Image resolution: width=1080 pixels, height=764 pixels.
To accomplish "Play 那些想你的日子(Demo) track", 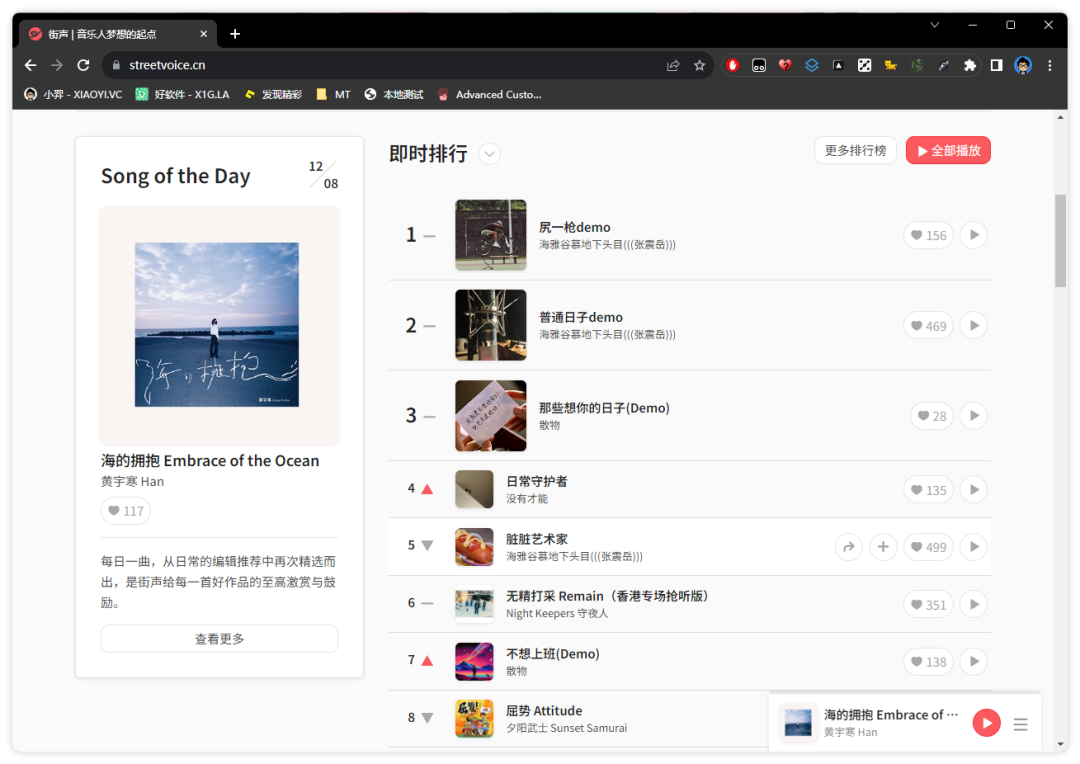I will [x=973, y=415].
